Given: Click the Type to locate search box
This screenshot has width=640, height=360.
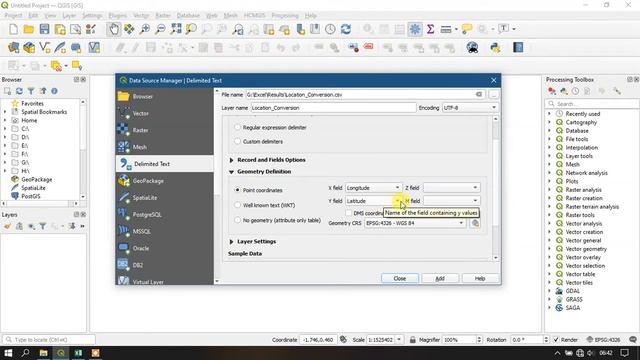Looking at the screenshot, I should coord(49,340).
